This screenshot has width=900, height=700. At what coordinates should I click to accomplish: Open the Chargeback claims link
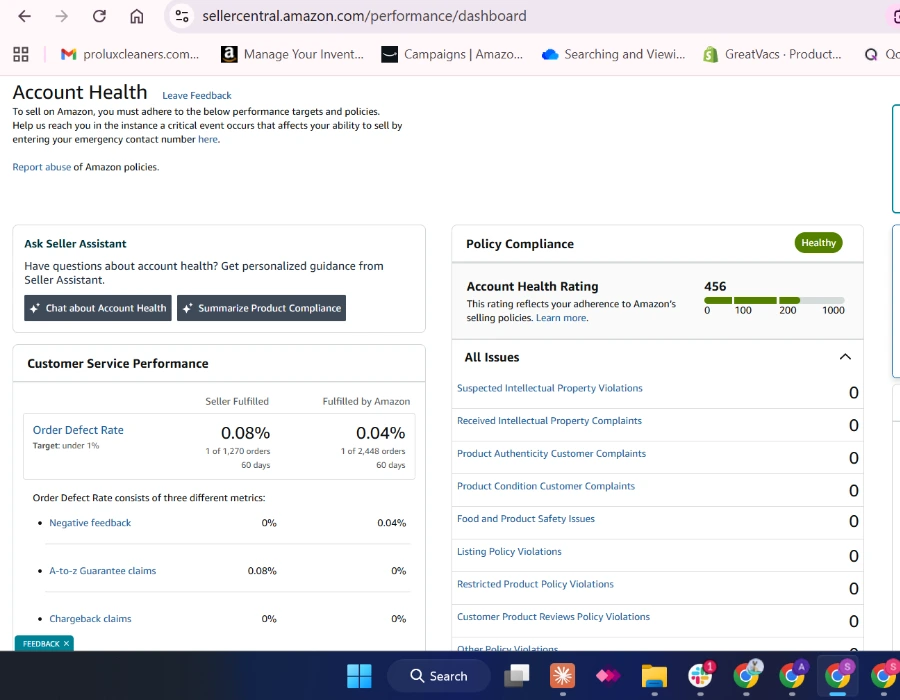pyautogui.click(x=90, y=619)
